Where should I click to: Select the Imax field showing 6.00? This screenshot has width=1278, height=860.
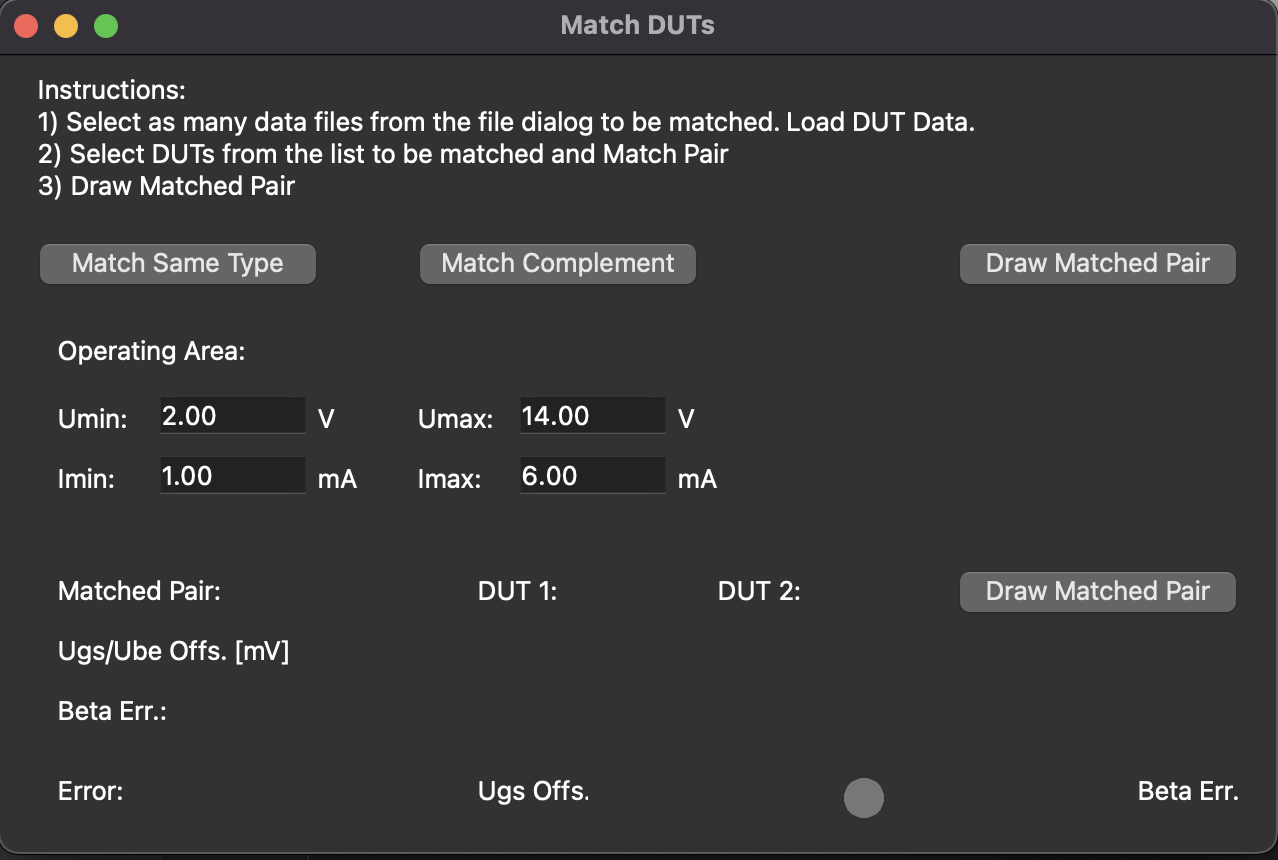click(593, 476)
